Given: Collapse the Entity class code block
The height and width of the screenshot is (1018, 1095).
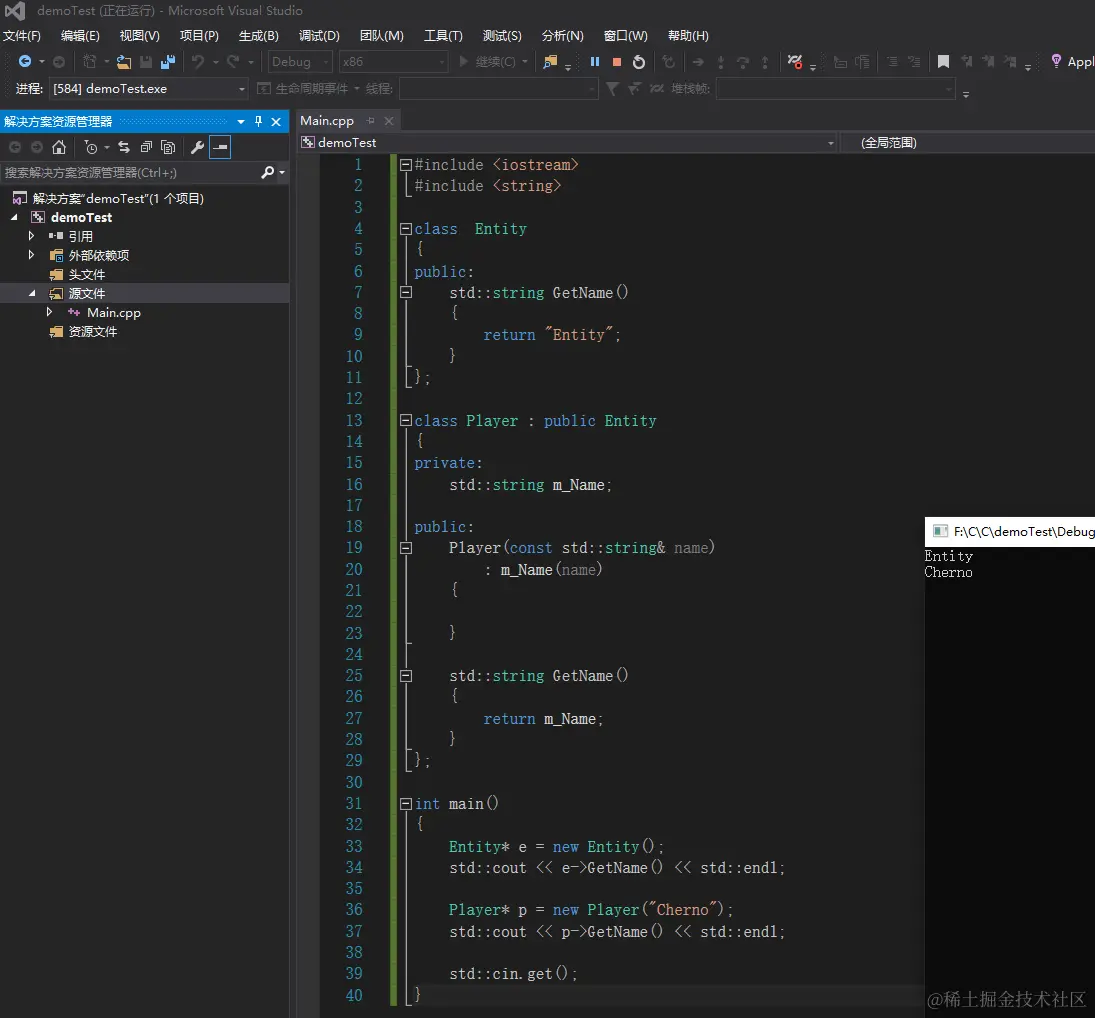Looking at the screenshot, I should [406, 229].
